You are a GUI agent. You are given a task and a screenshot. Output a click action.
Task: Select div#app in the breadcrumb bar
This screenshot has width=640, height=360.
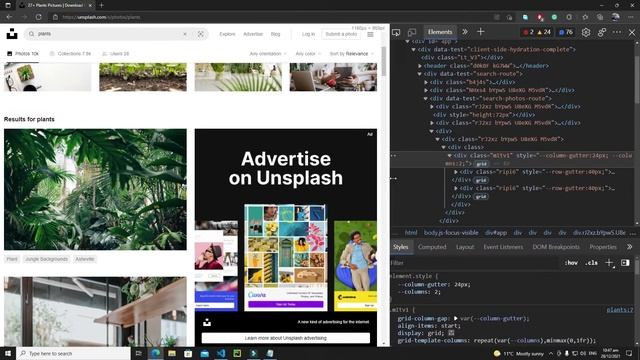496,232
